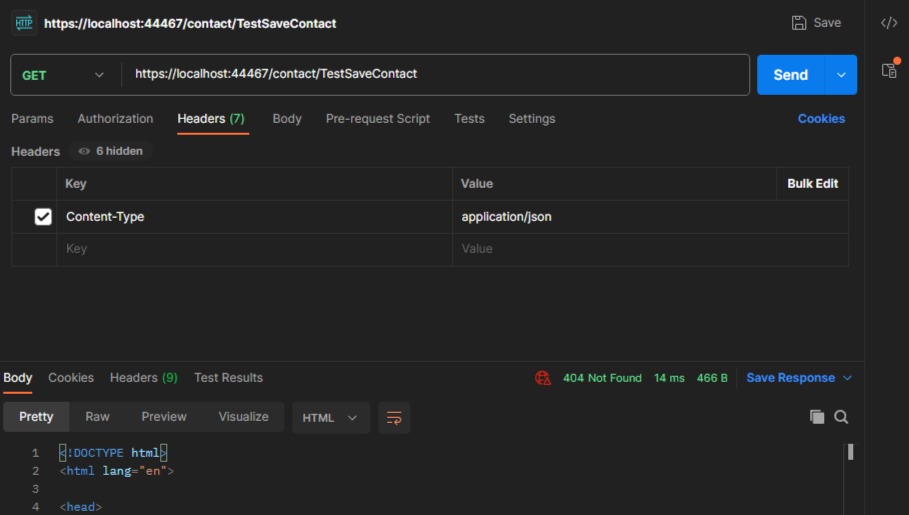Click the blue Send button
This screenshot has width=909, height=515.
[790, 75]
